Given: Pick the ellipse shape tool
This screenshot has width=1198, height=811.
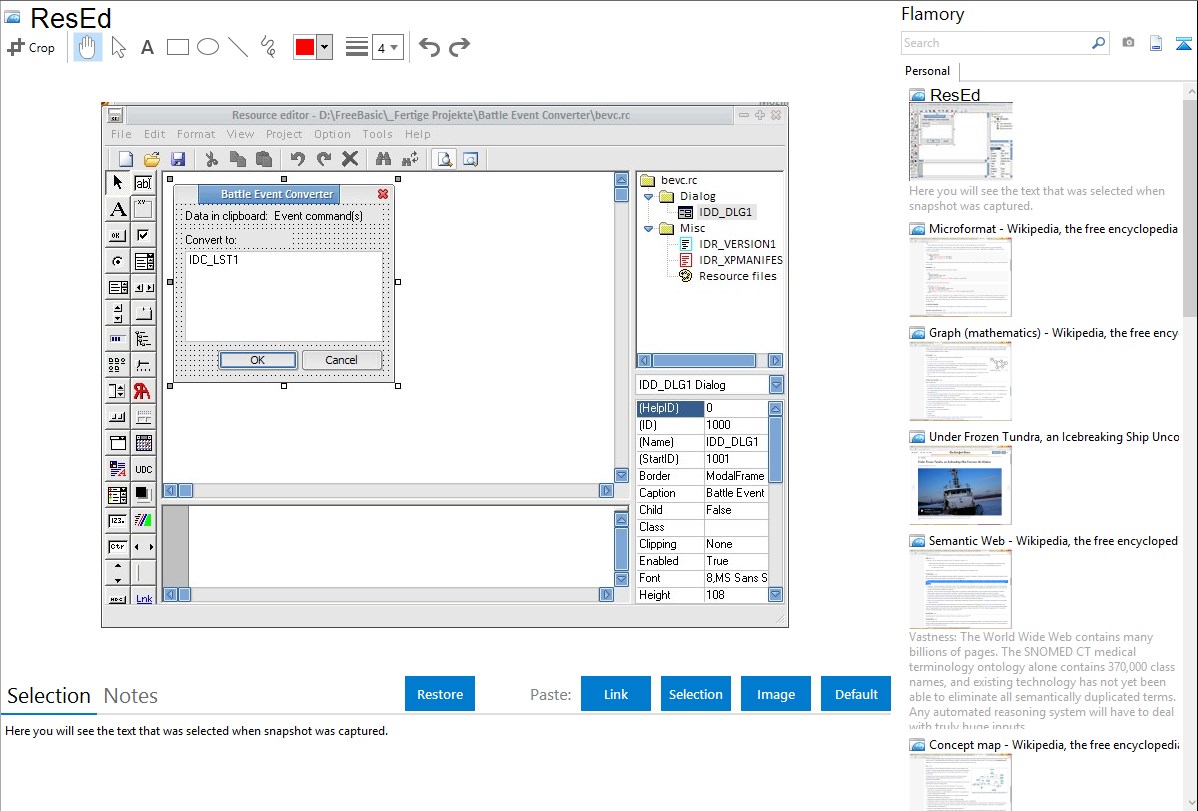Looking at the screenshot, I should click(208, 47).
